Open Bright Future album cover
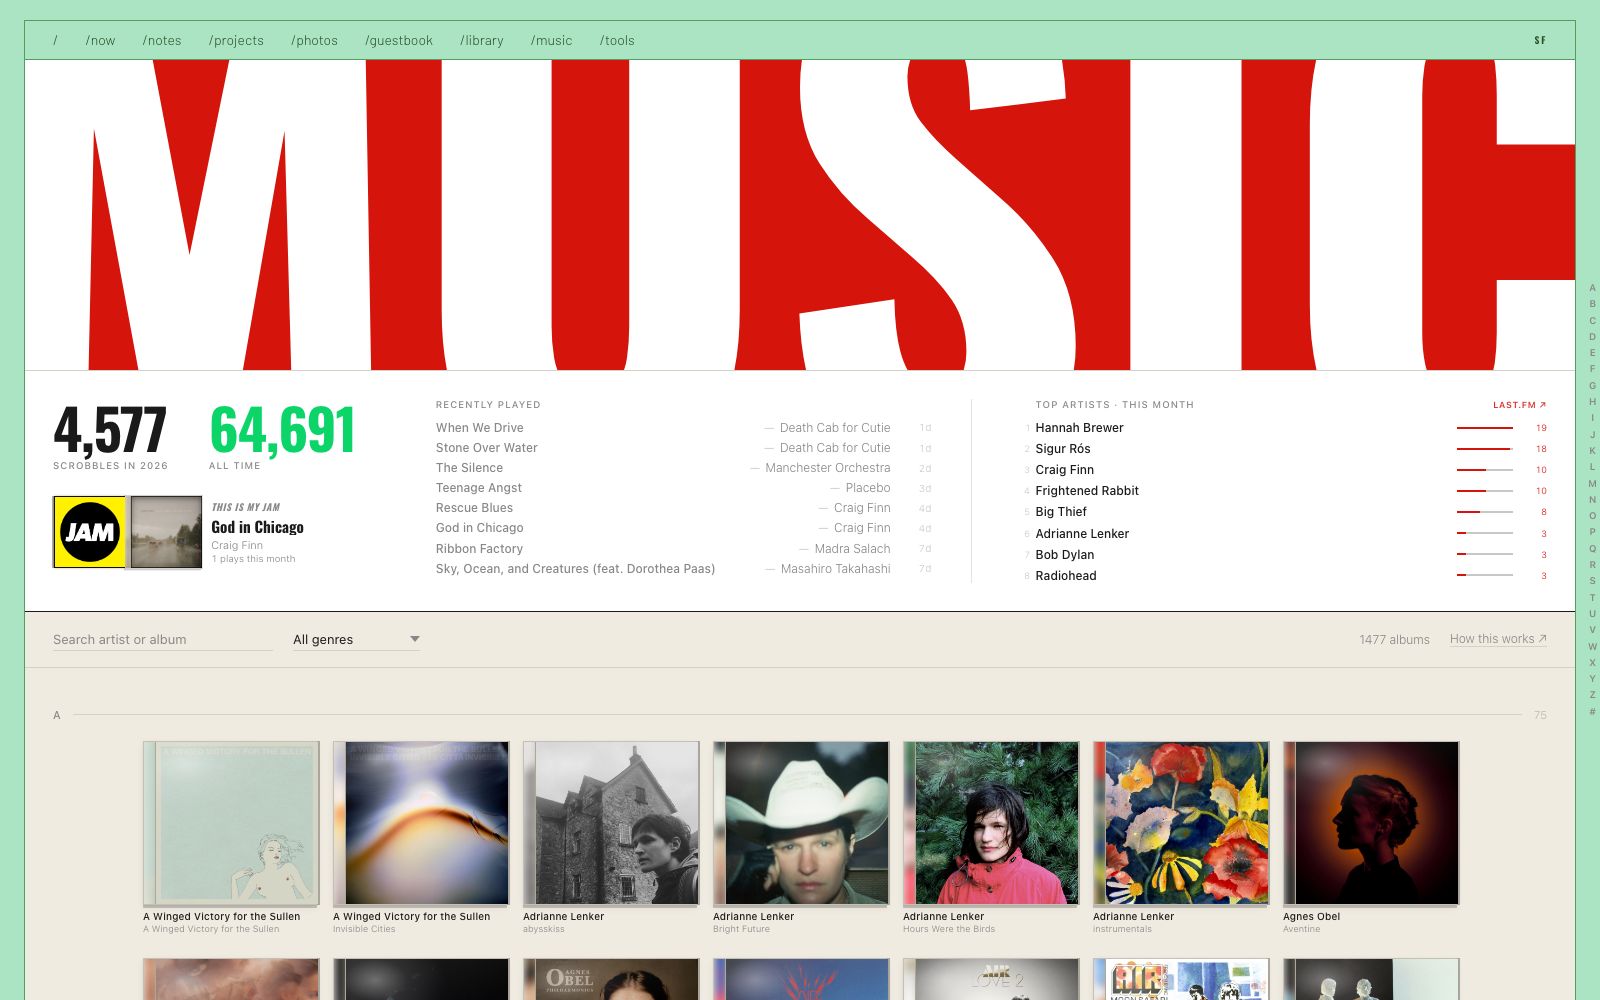Screen dimensions: 1600x1000 click(801, 823)
